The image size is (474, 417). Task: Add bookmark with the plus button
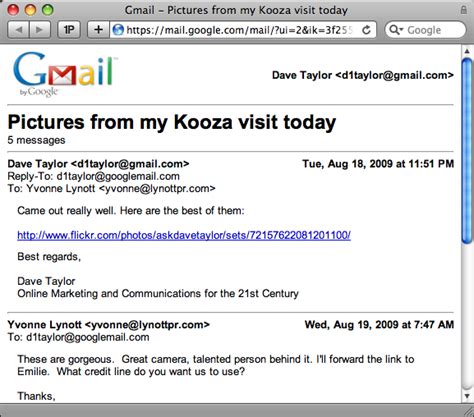tap(98, 30)
